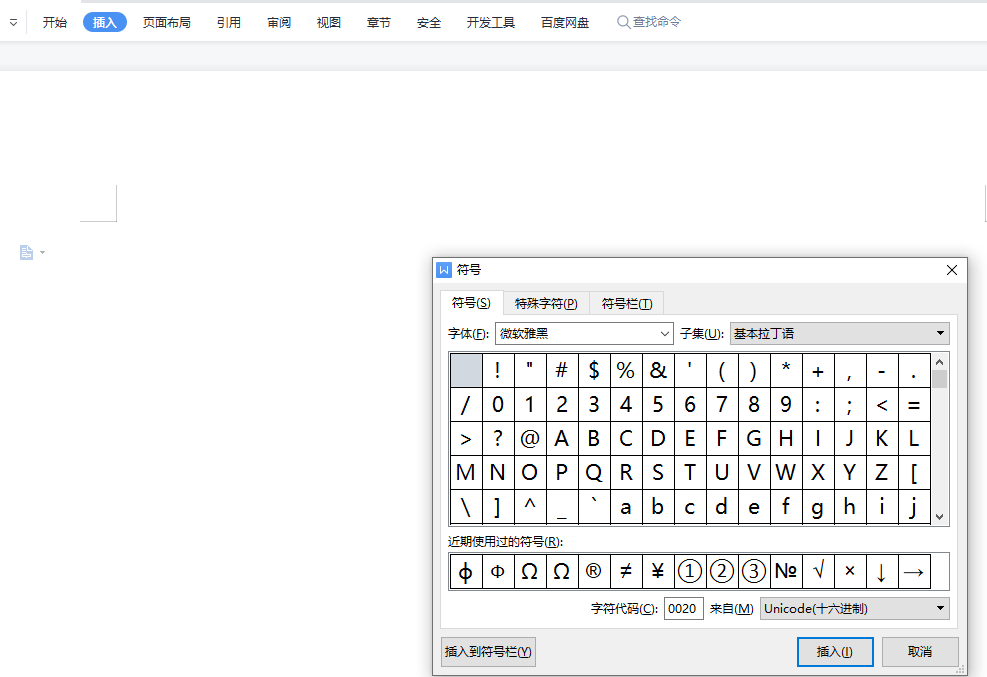Click the circled number ① symbol
The width and height of the screenshot is (987, 677).
tap(690, 571)
